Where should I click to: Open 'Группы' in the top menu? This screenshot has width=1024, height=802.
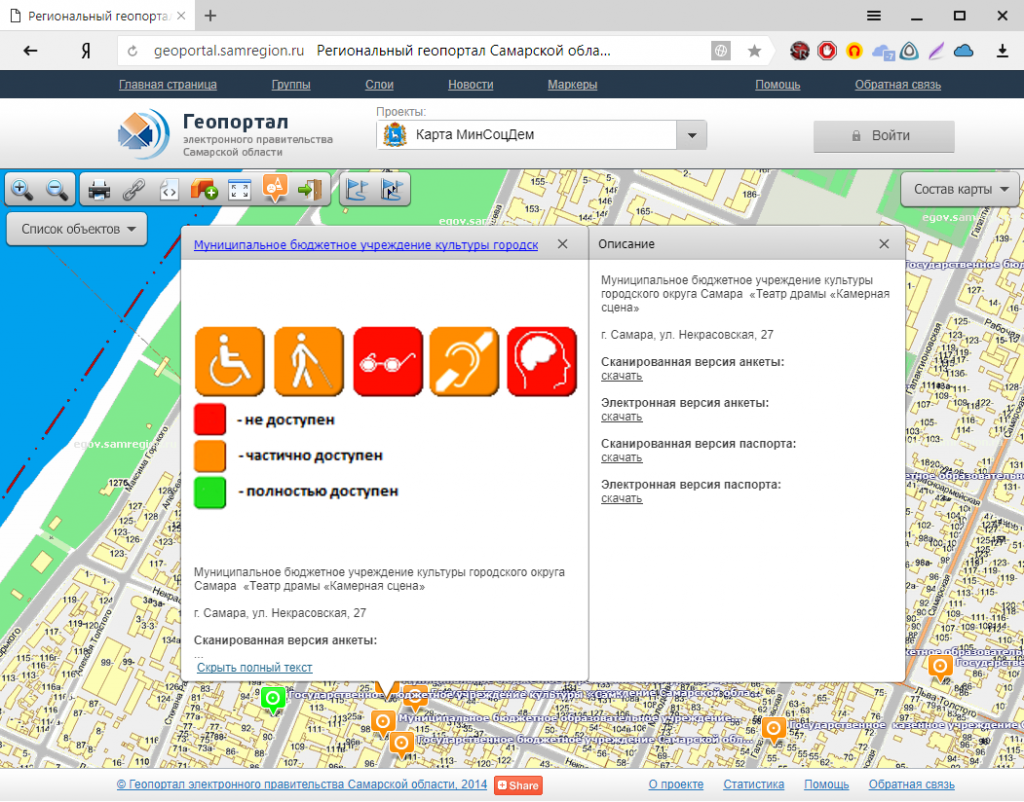pos(291,85)
